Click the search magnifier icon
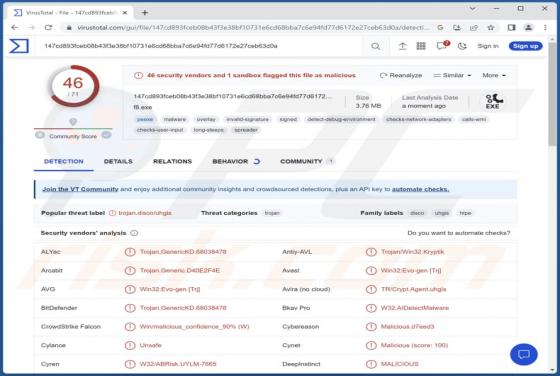560x376 pixels. click(x=375, y=46)
